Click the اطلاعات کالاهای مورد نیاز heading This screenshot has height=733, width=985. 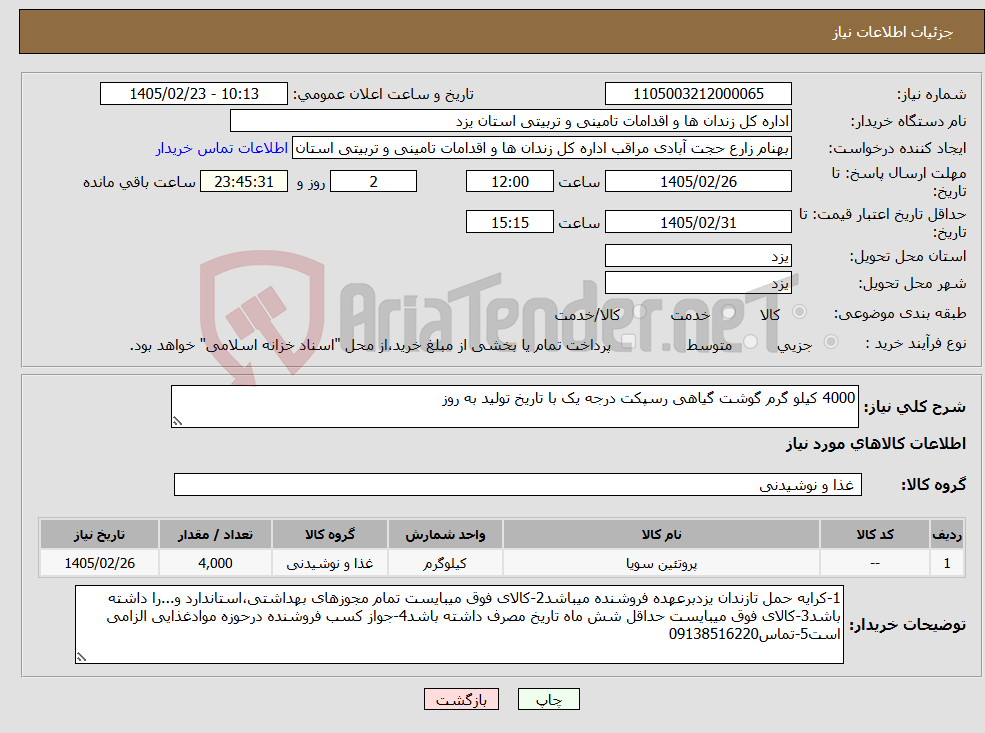[x=876, y=443]
